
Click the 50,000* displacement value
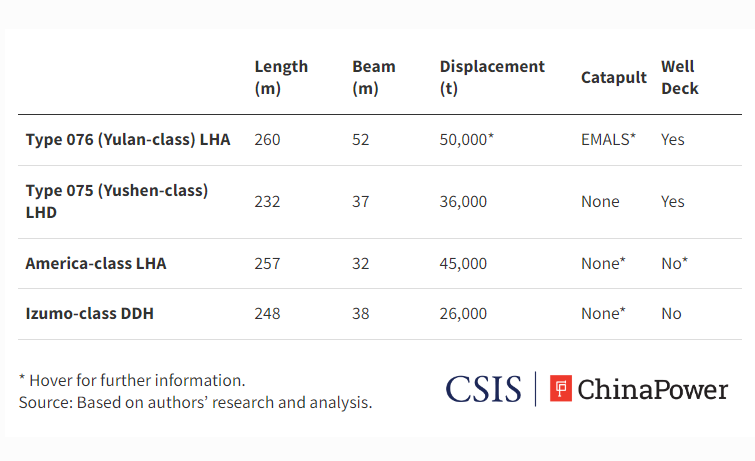(x=467, y=139)
